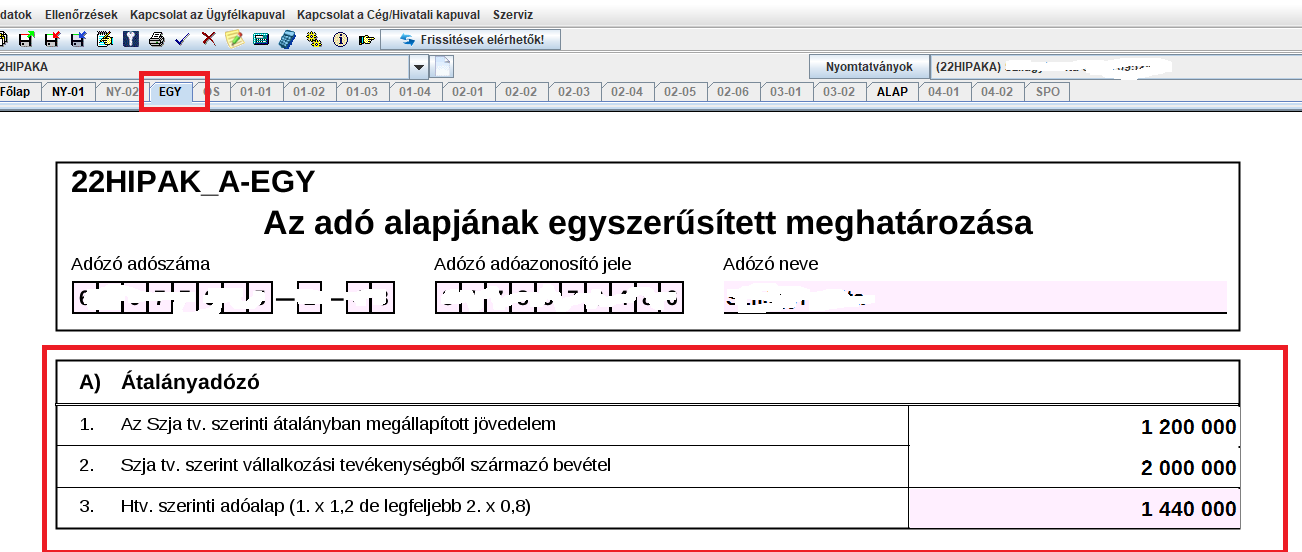Open the Ellenőrzések menu
The image size is (1302, 552).
click(x=81, y=15)
